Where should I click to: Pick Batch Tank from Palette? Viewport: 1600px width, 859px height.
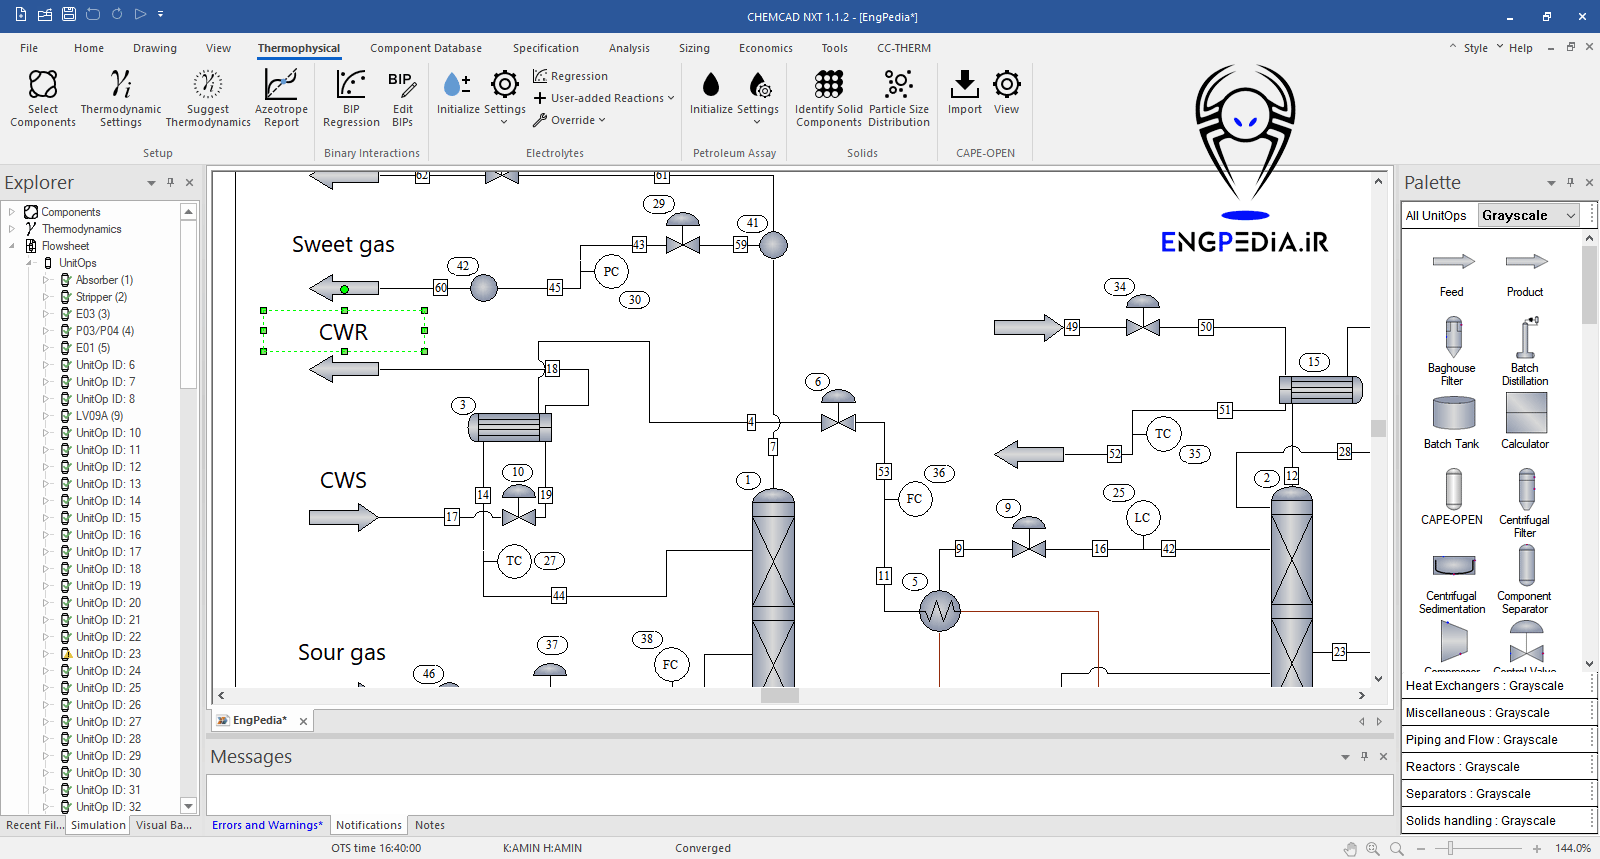1452,422
